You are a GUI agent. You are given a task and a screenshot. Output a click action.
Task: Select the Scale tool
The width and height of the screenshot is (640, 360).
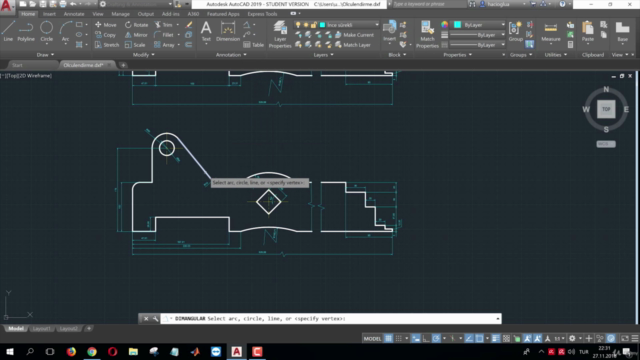(135, 45)
